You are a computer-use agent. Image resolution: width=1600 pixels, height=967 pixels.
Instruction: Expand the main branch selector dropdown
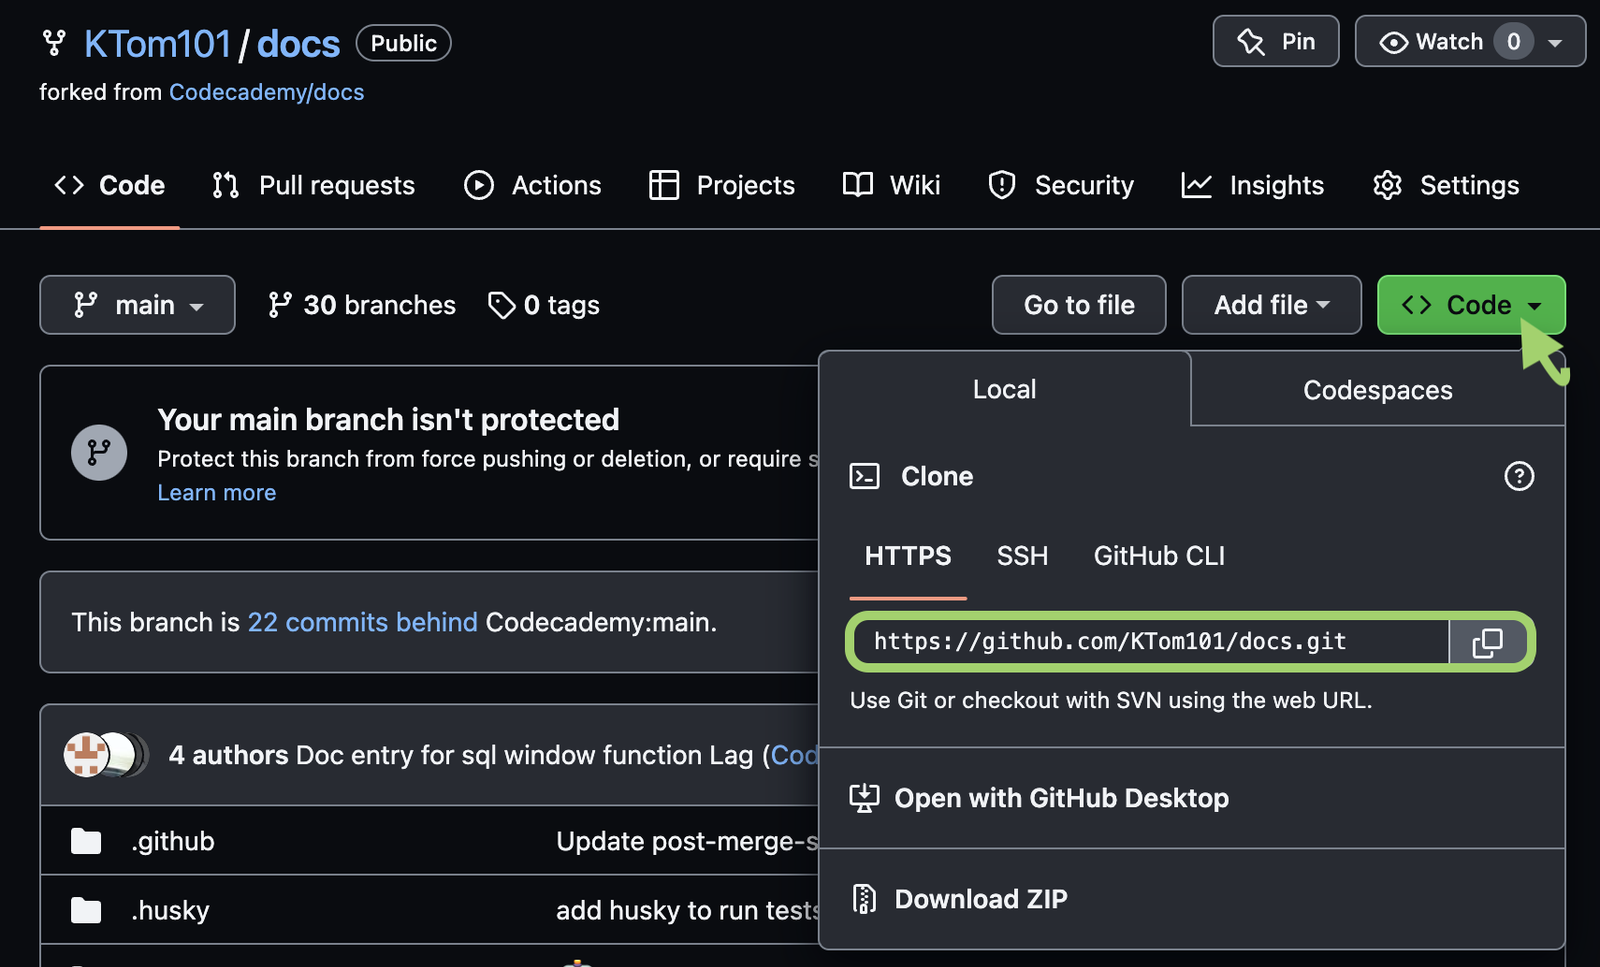click(x=137, y=305)
